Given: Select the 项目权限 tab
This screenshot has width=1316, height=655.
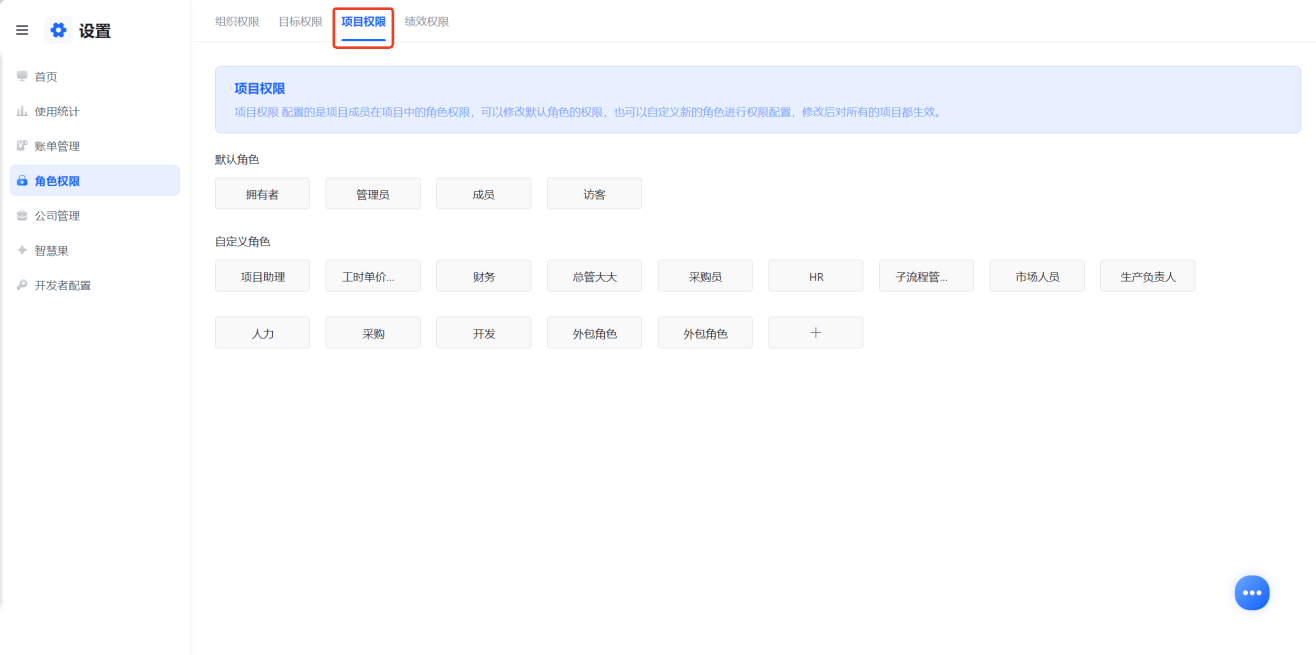Looking at the screenshot, I should (x=363, y=22).
